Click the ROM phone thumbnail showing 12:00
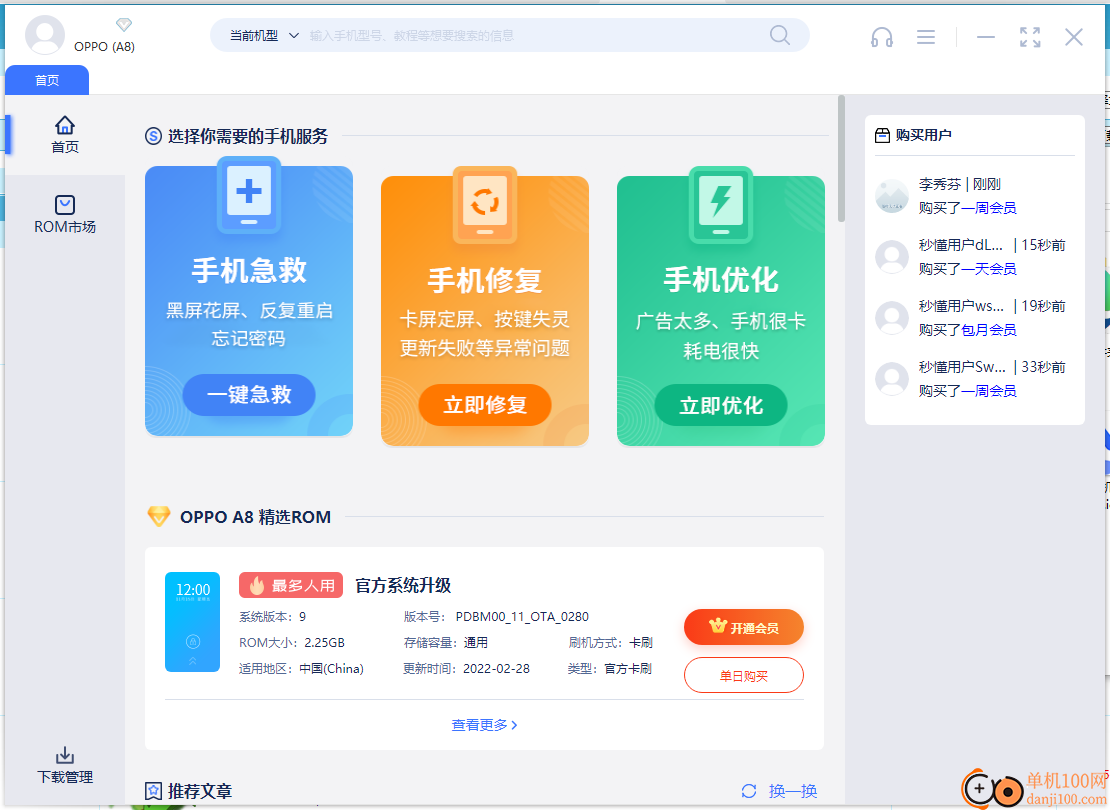Image resolution: width=1110 pixels, height=810 pixels. [x=193, y=622]
